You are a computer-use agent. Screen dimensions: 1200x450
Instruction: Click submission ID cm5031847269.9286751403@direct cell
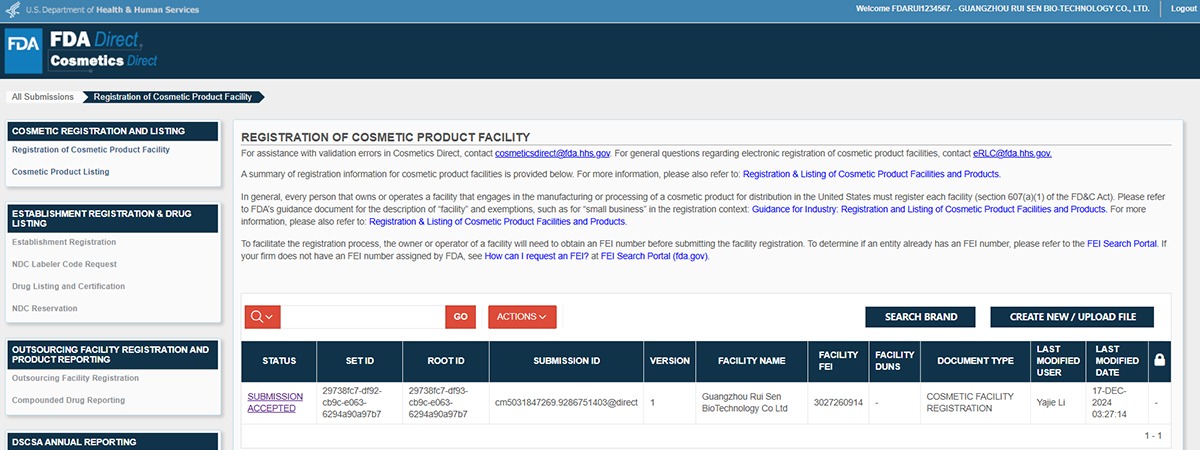(x=566, y=402)
